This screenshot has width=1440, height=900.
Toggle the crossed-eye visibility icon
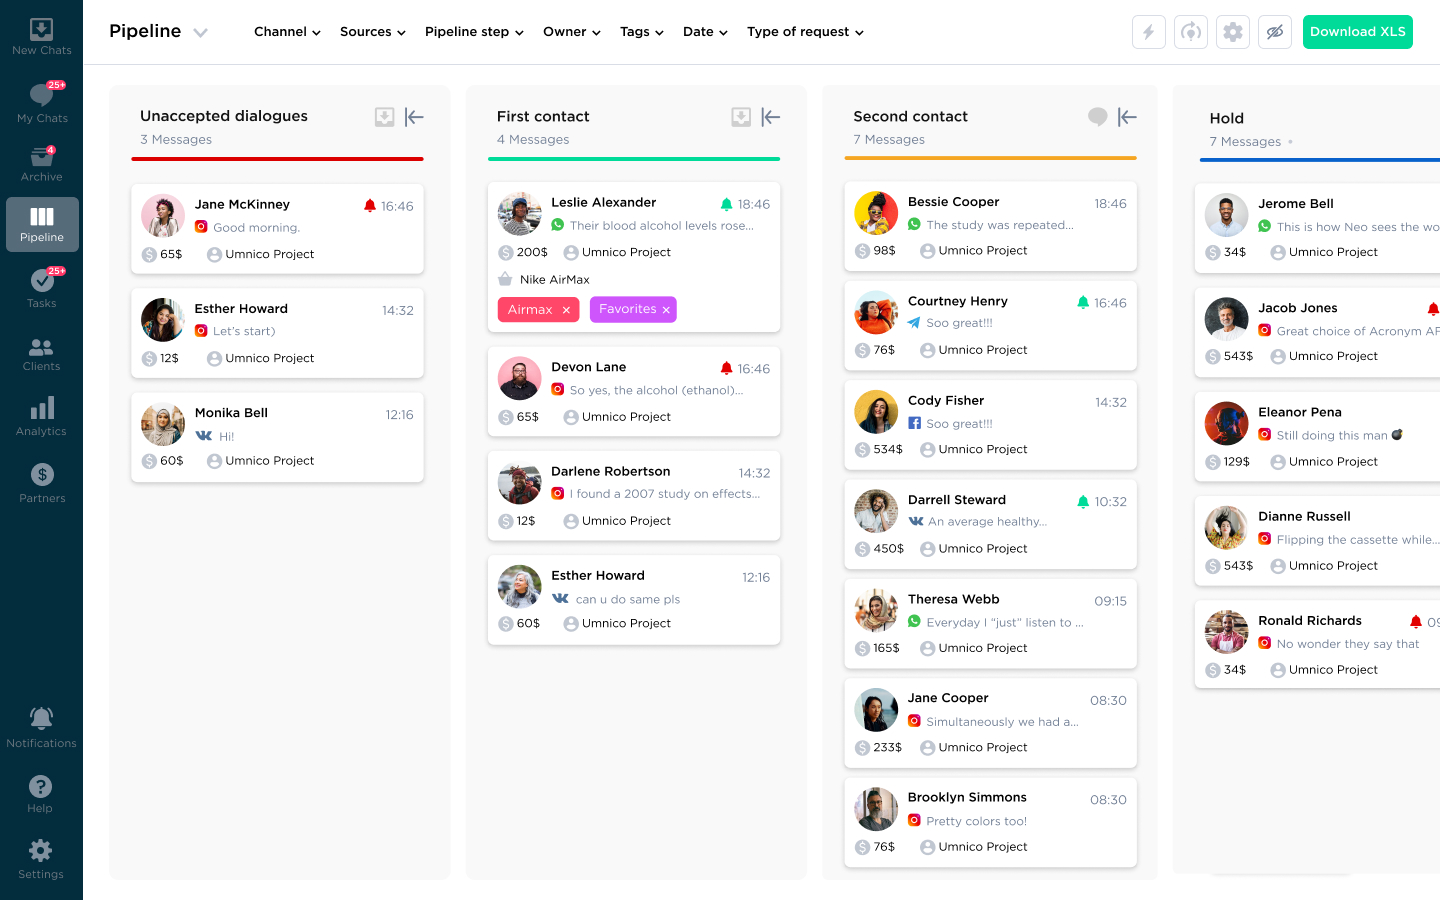pos(1275,32)
